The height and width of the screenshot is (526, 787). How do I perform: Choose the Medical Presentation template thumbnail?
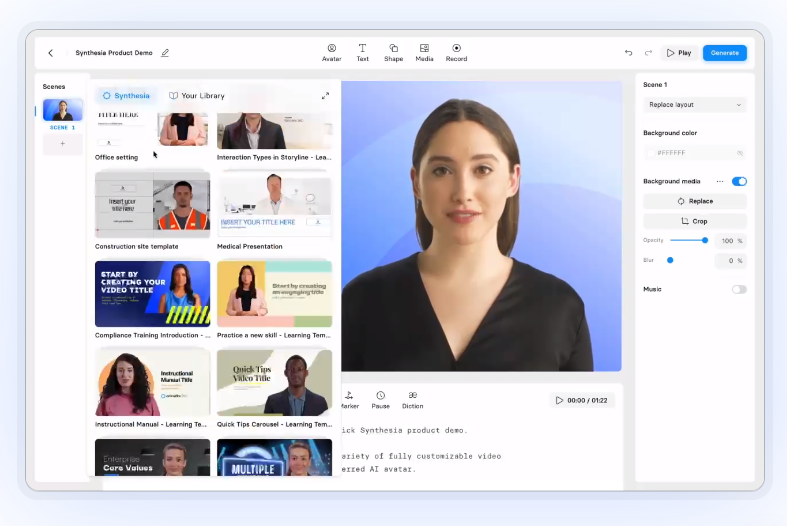(x=274, y=205)
